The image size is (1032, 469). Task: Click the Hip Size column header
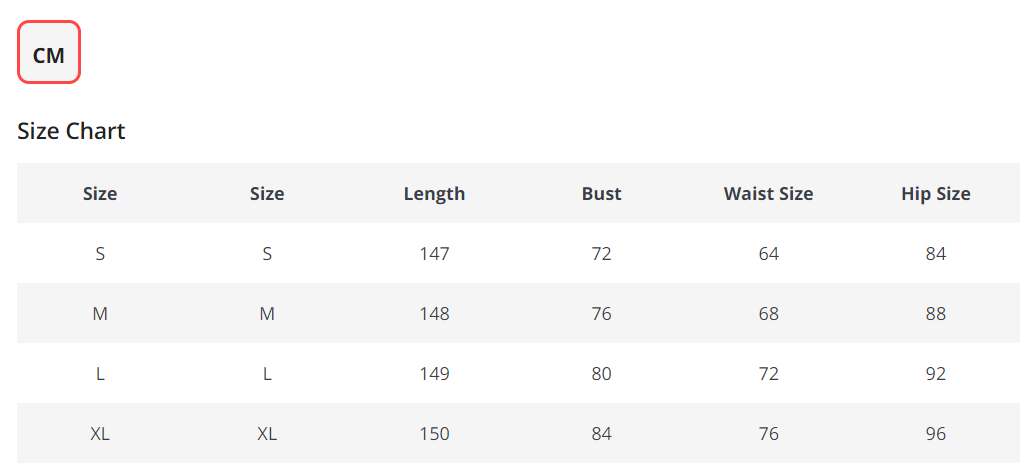(x=936, y=193)
